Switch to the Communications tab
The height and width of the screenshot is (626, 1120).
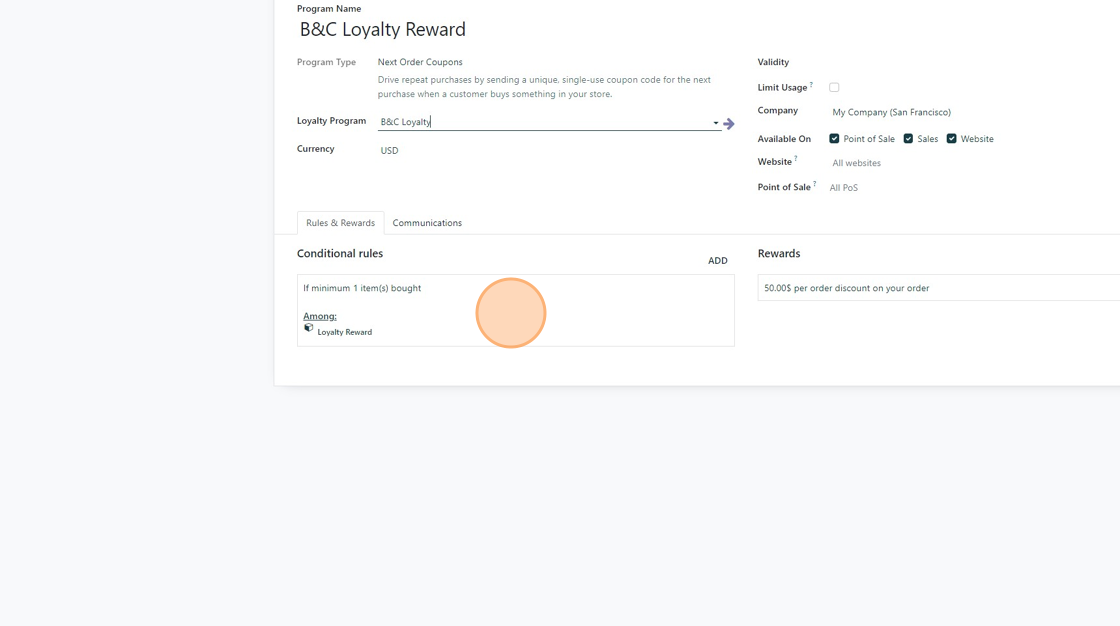427,223
